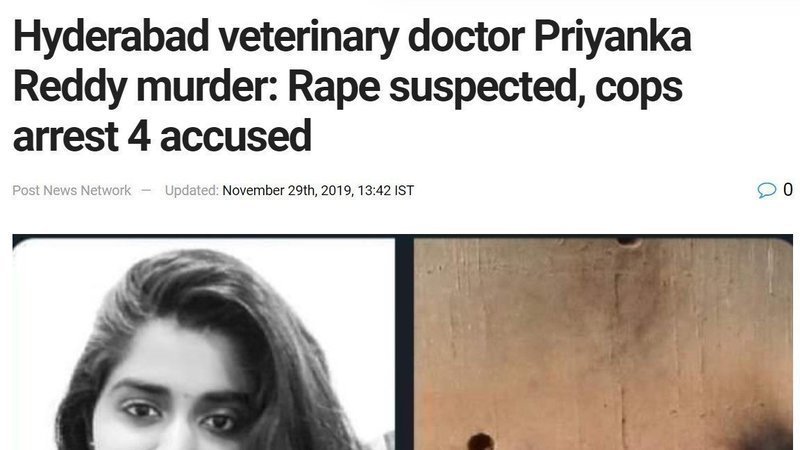
Task: Click the word 'Network' in the byline
Action: tap(106, 190)
